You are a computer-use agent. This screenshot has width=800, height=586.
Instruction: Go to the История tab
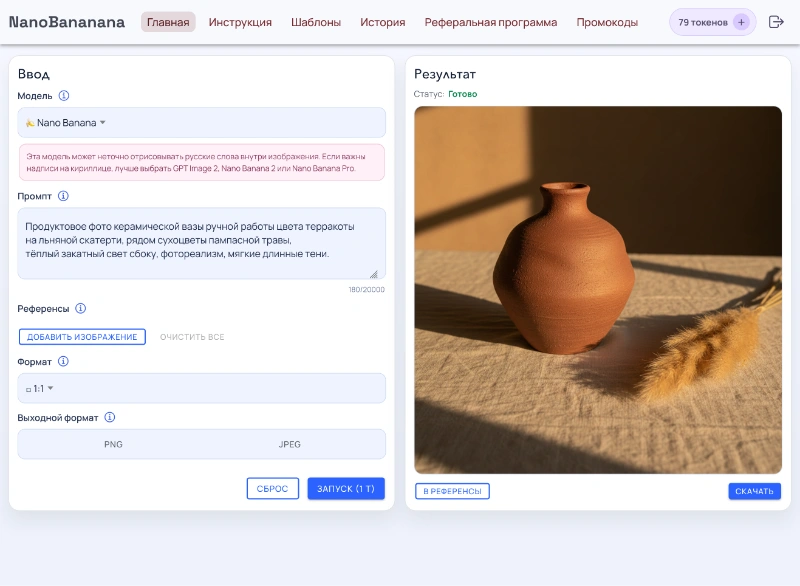pyautogui.click(x=383, y=22)
